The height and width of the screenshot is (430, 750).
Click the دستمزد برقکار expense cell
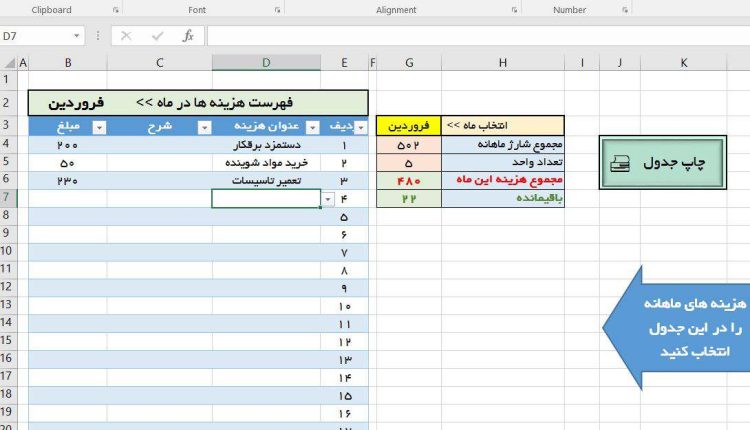pyautogui.click(x=266, y=144)
